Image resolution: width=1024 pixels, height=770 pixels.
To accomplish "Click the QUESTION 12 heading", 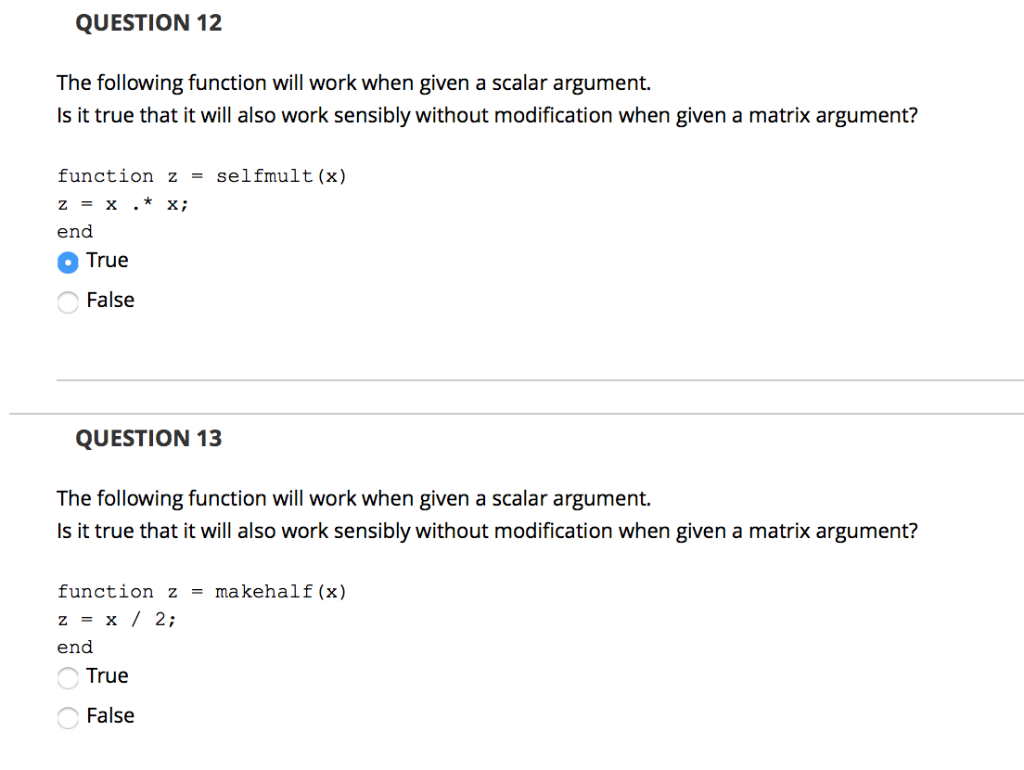I will click(x=149, y=22).
